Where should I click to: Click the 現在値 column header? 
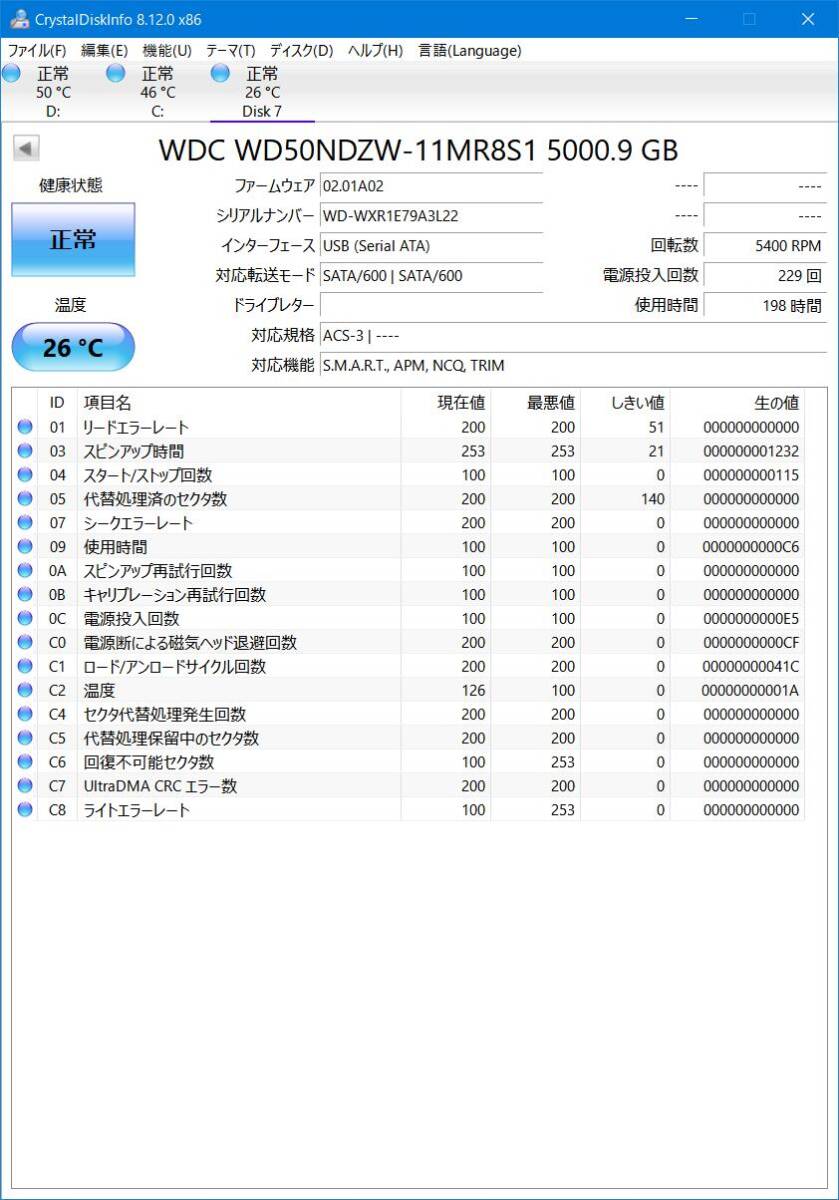(x=445, y=402)
